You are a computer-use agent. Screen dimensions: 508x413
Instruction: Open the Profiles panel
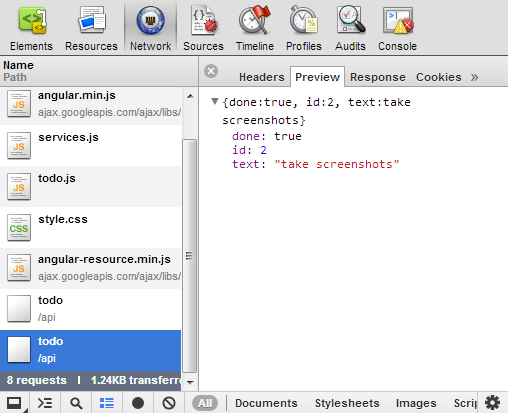pos(304,29)
